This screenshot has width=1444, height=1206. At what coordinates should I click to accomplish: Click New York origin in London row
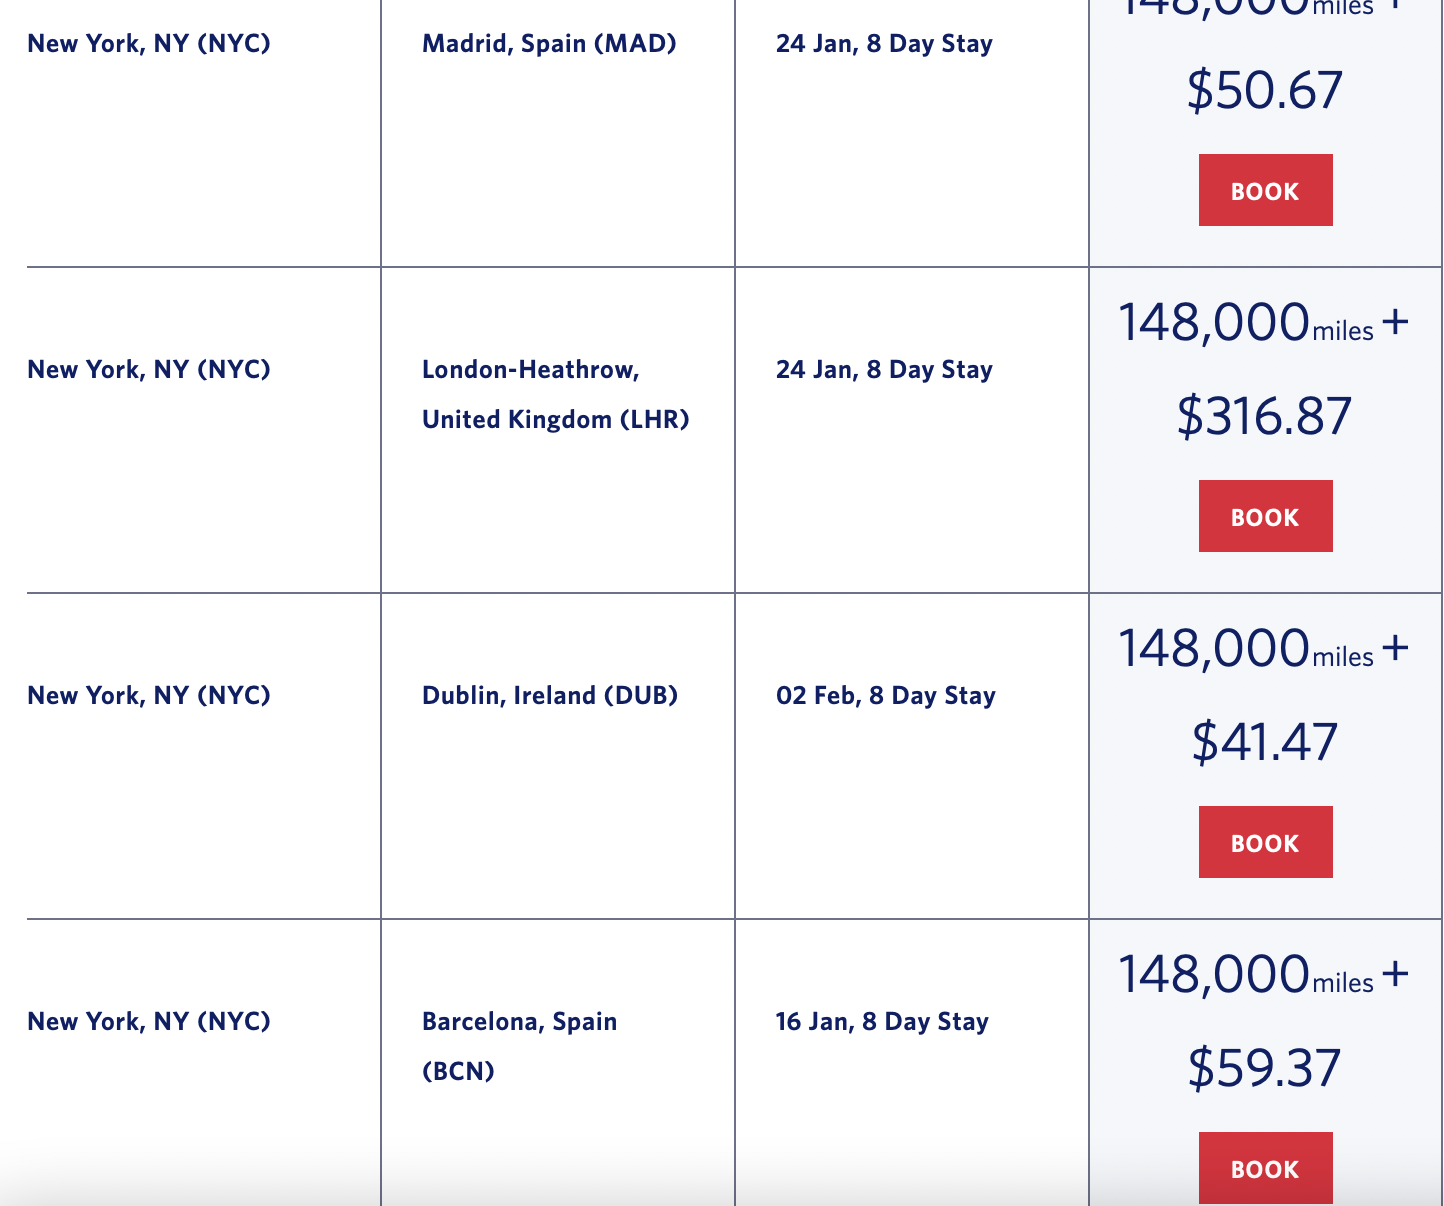pos(149,370)
